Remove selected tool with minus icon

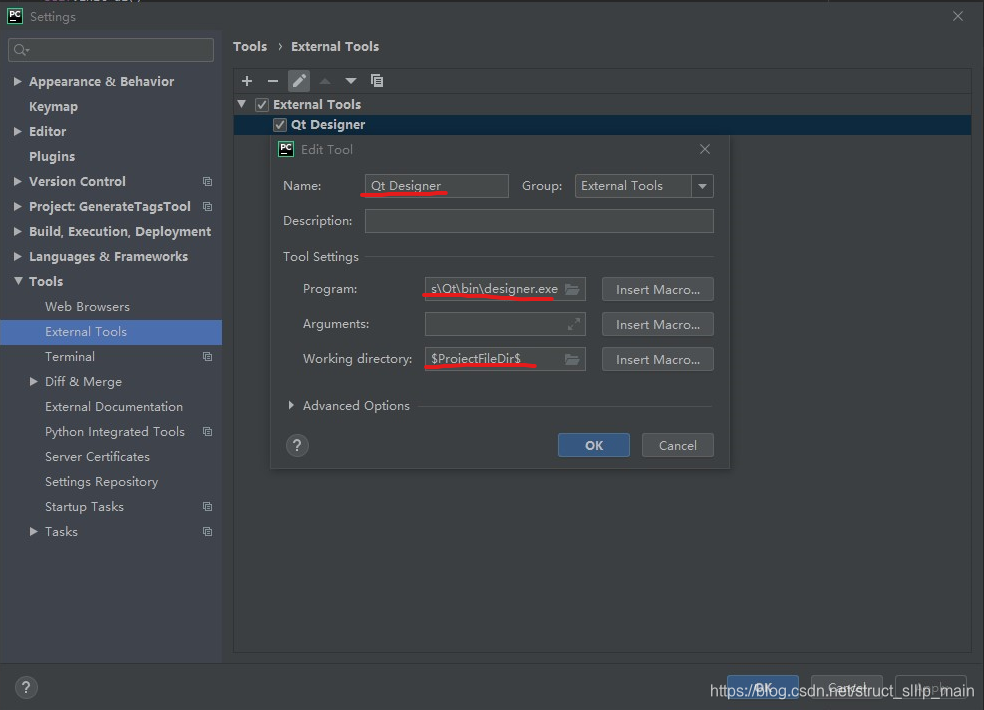click(x=272, y=81)
